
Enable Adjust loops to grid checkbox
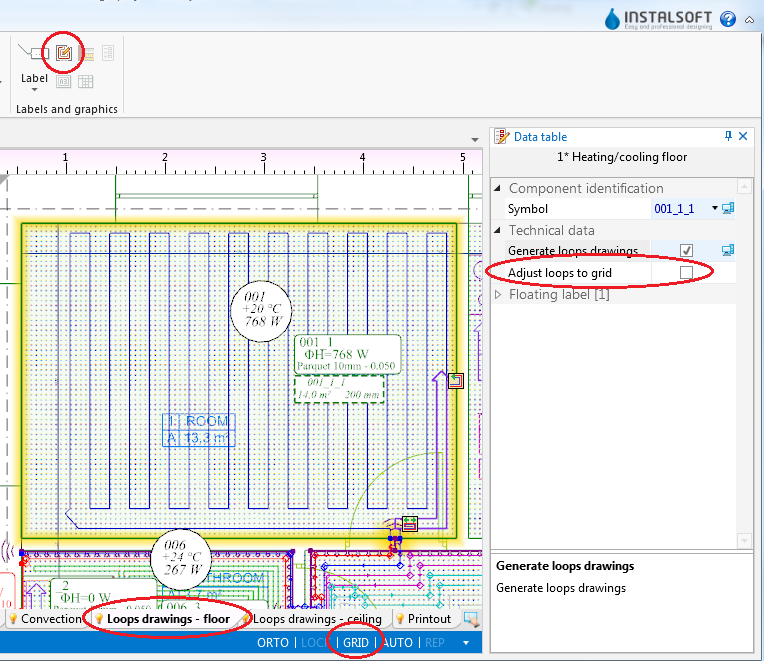[x=686, y=272]
